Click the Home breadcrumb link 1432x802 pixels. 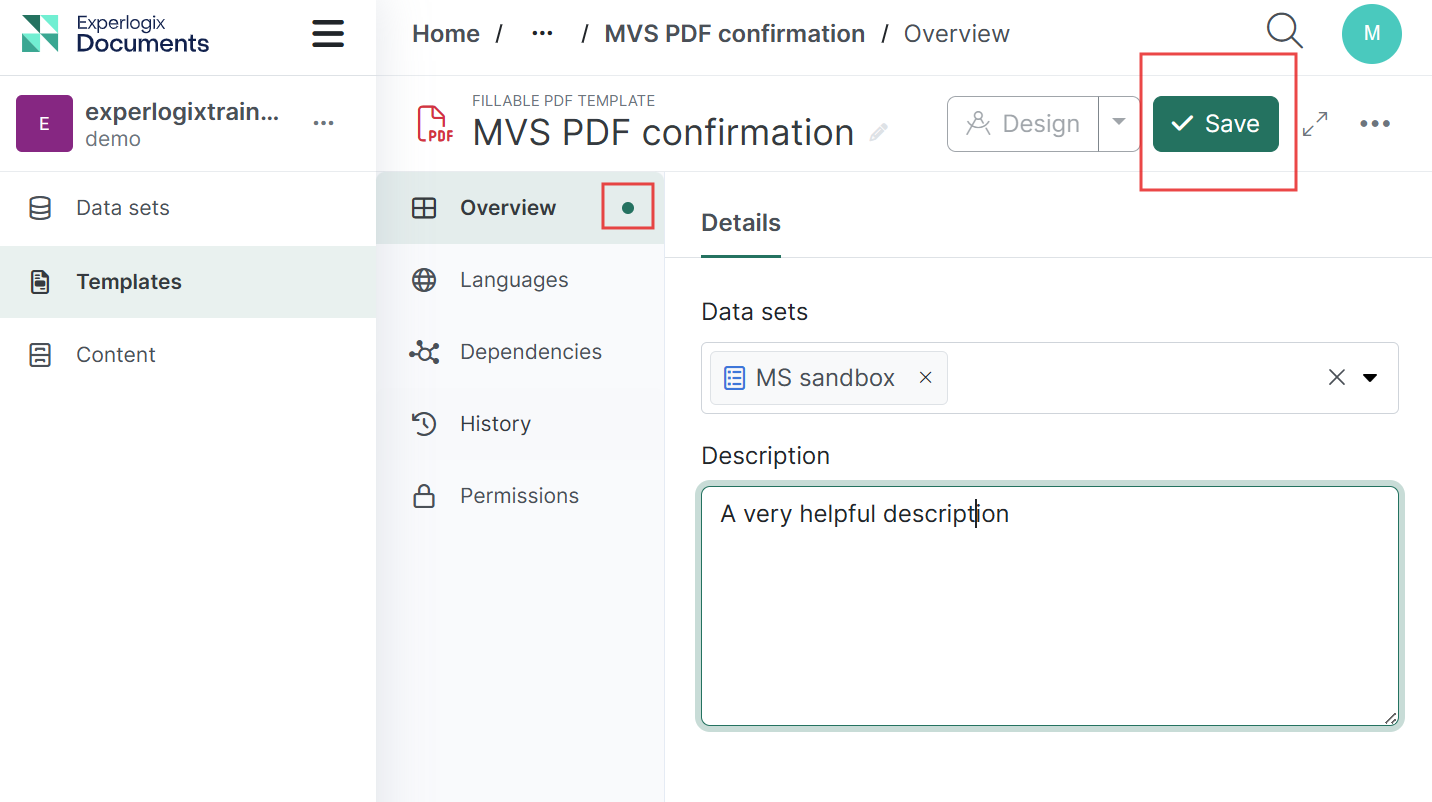click(446, 34)
